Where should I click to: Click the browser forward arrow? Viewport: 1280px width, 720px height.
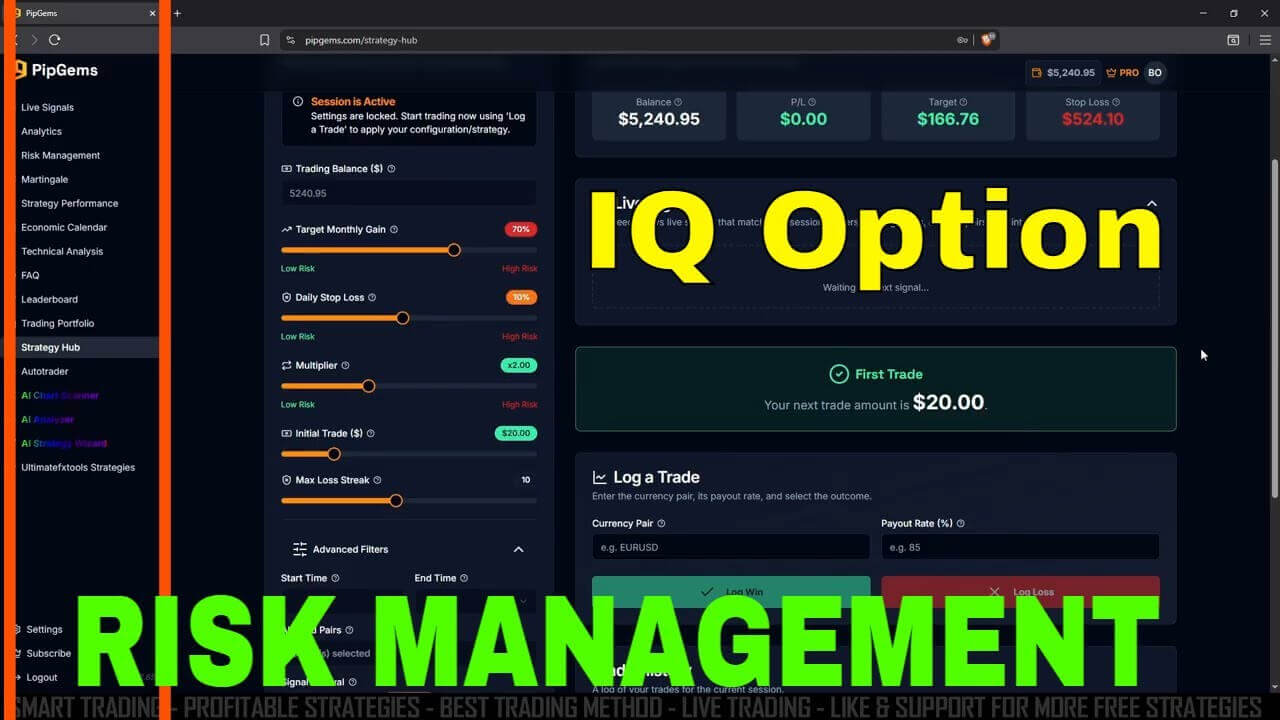(x=34, y=40)
